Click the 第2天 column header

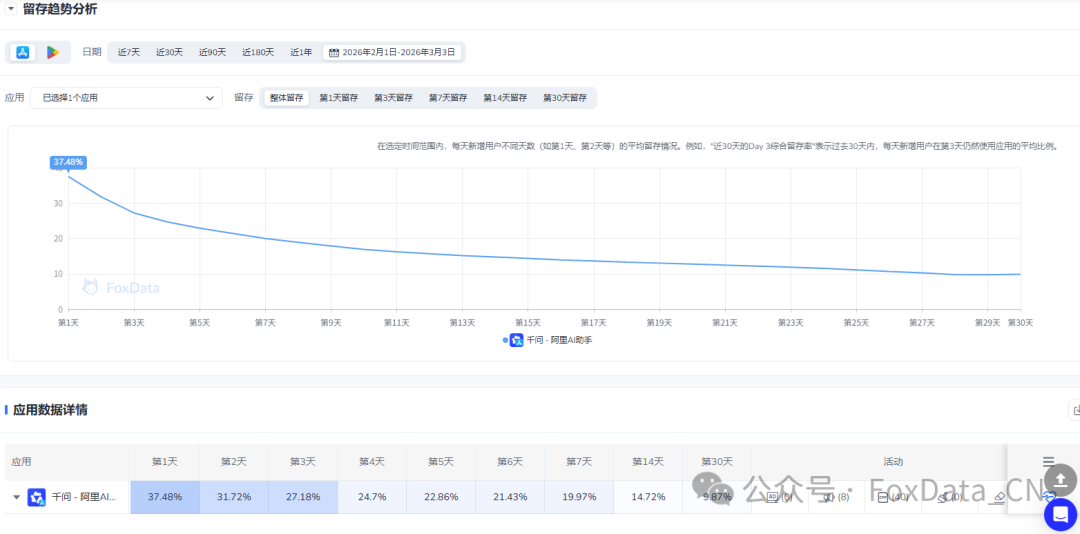(x=233, y=462)
